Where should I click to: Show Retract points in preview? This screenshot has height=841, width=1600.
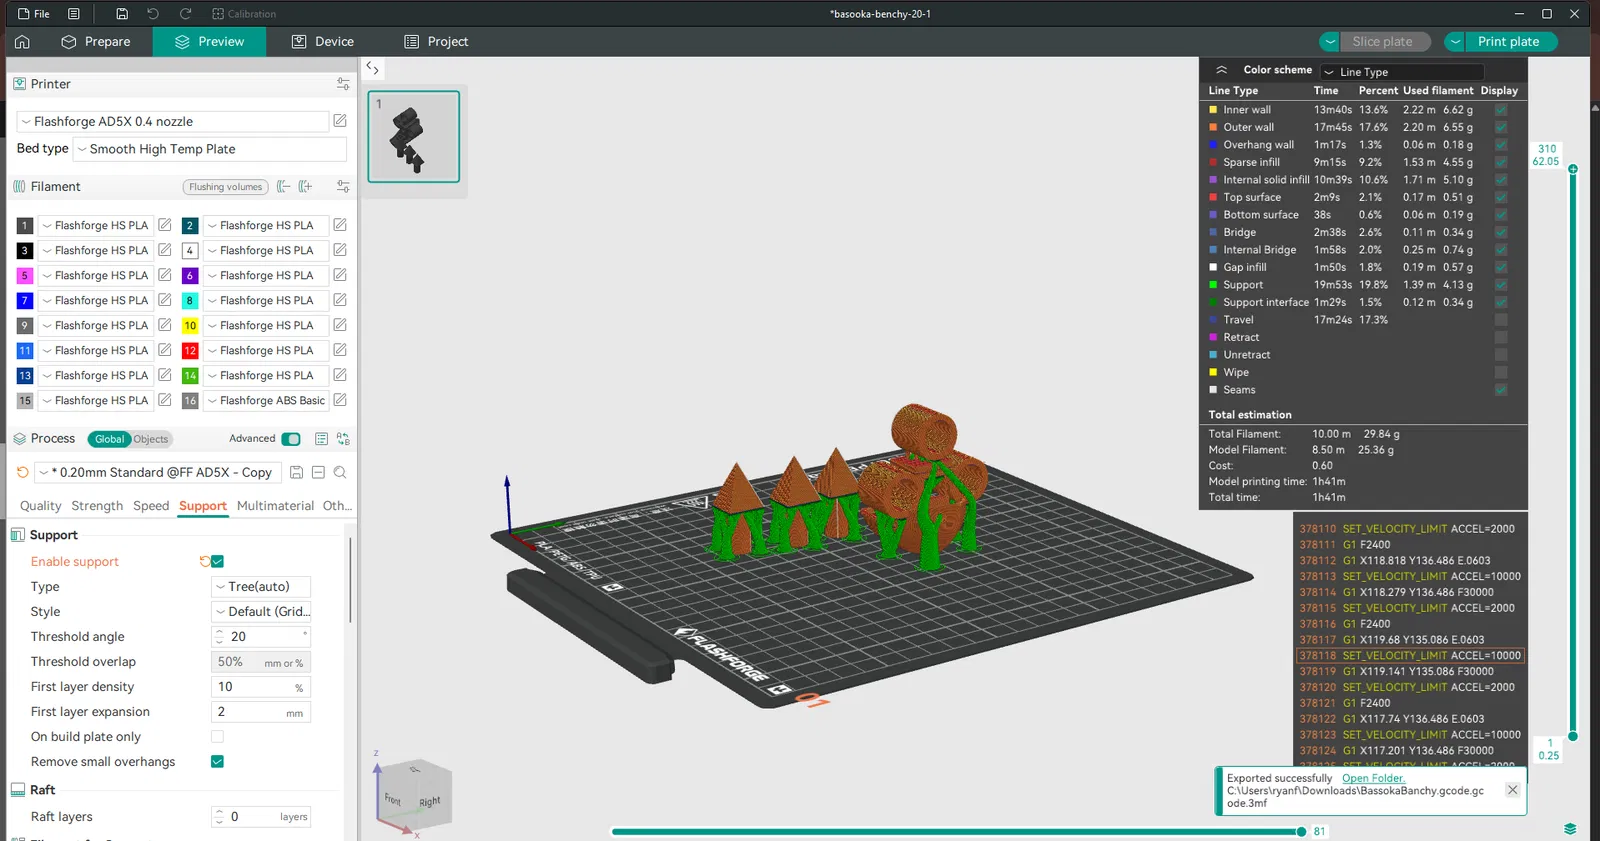pyautogui.click(x=1501, y=337)
